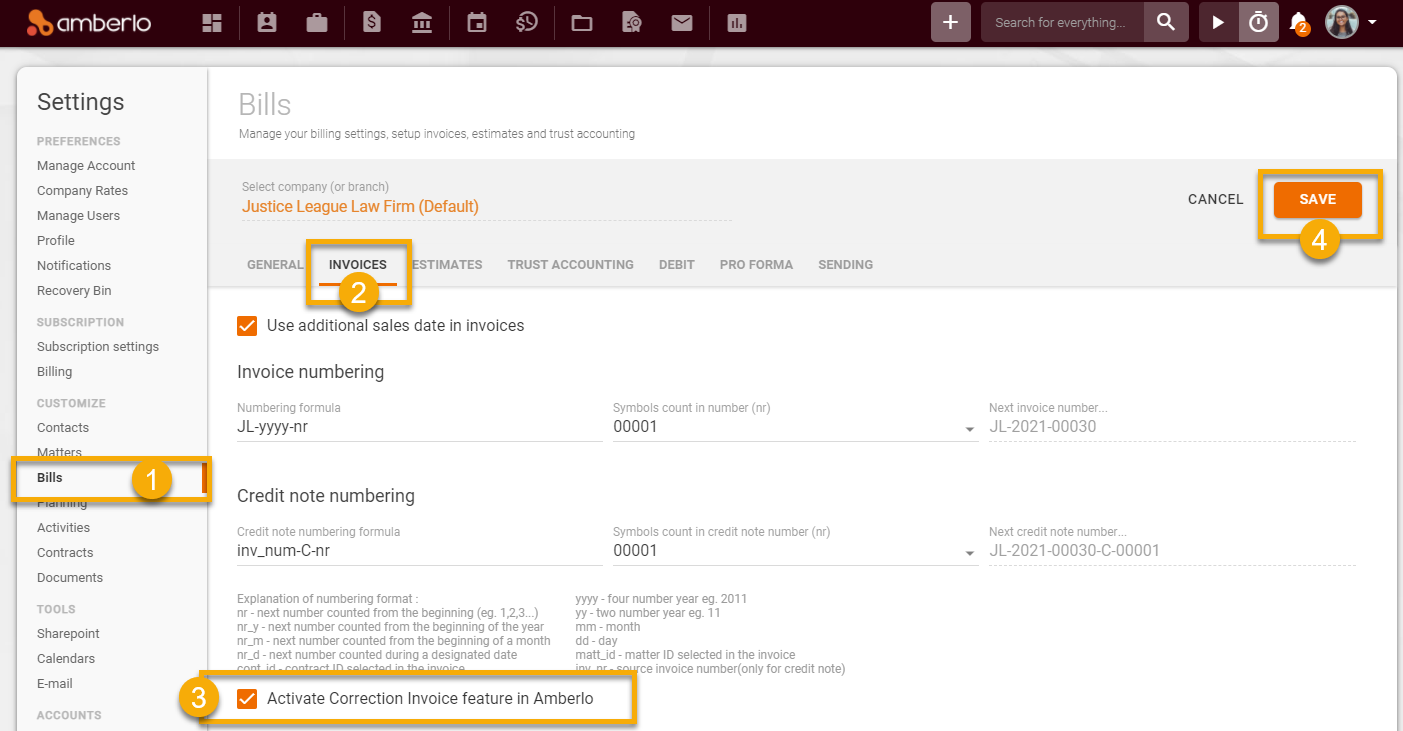
Task: Open the Dashboard grid icon
Action: (211, 22)
